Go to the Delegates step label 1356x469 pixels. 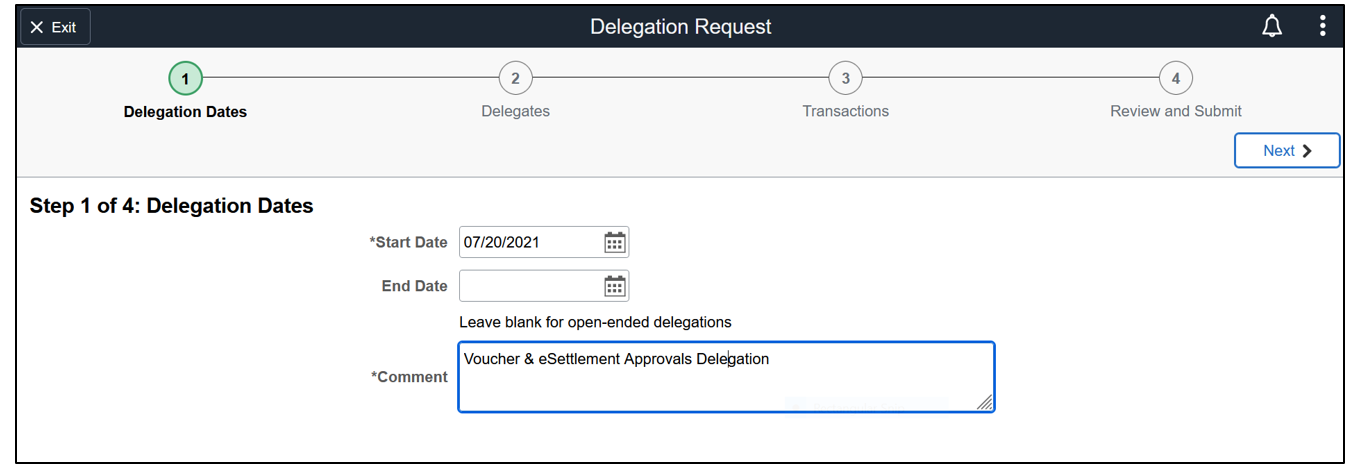(x=515, y=111)
